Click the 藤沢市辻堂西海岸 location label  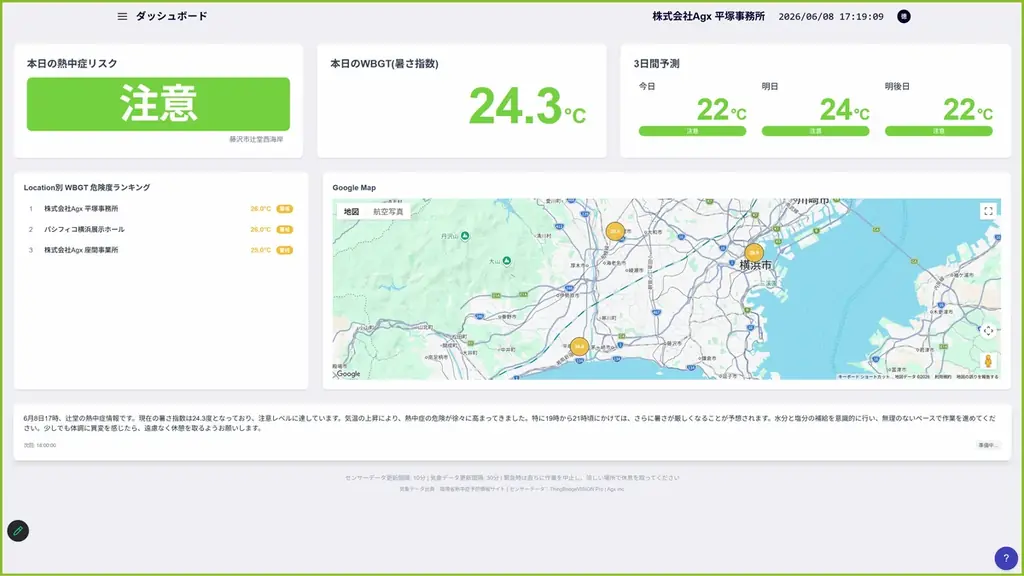point(256,139)
